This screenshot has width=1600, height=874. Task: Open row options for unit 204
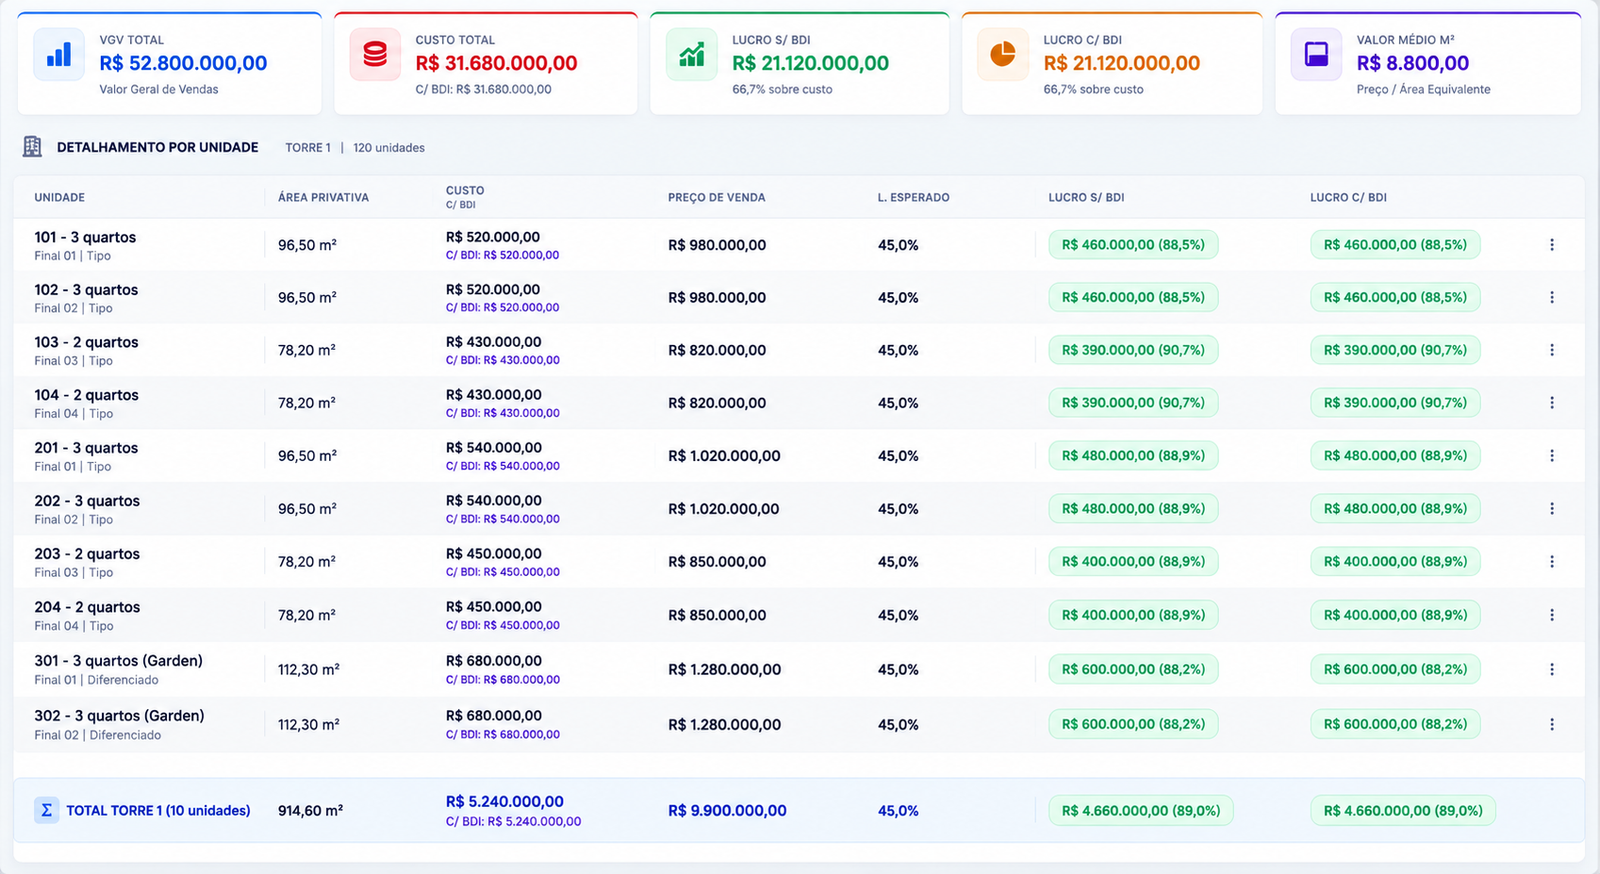1552,615
